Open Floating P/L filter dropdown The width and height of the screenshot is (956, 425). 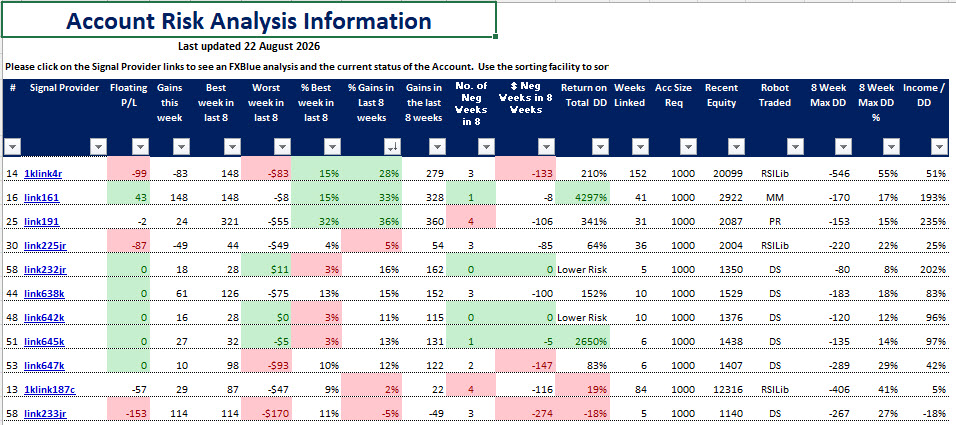pos(140,146)
